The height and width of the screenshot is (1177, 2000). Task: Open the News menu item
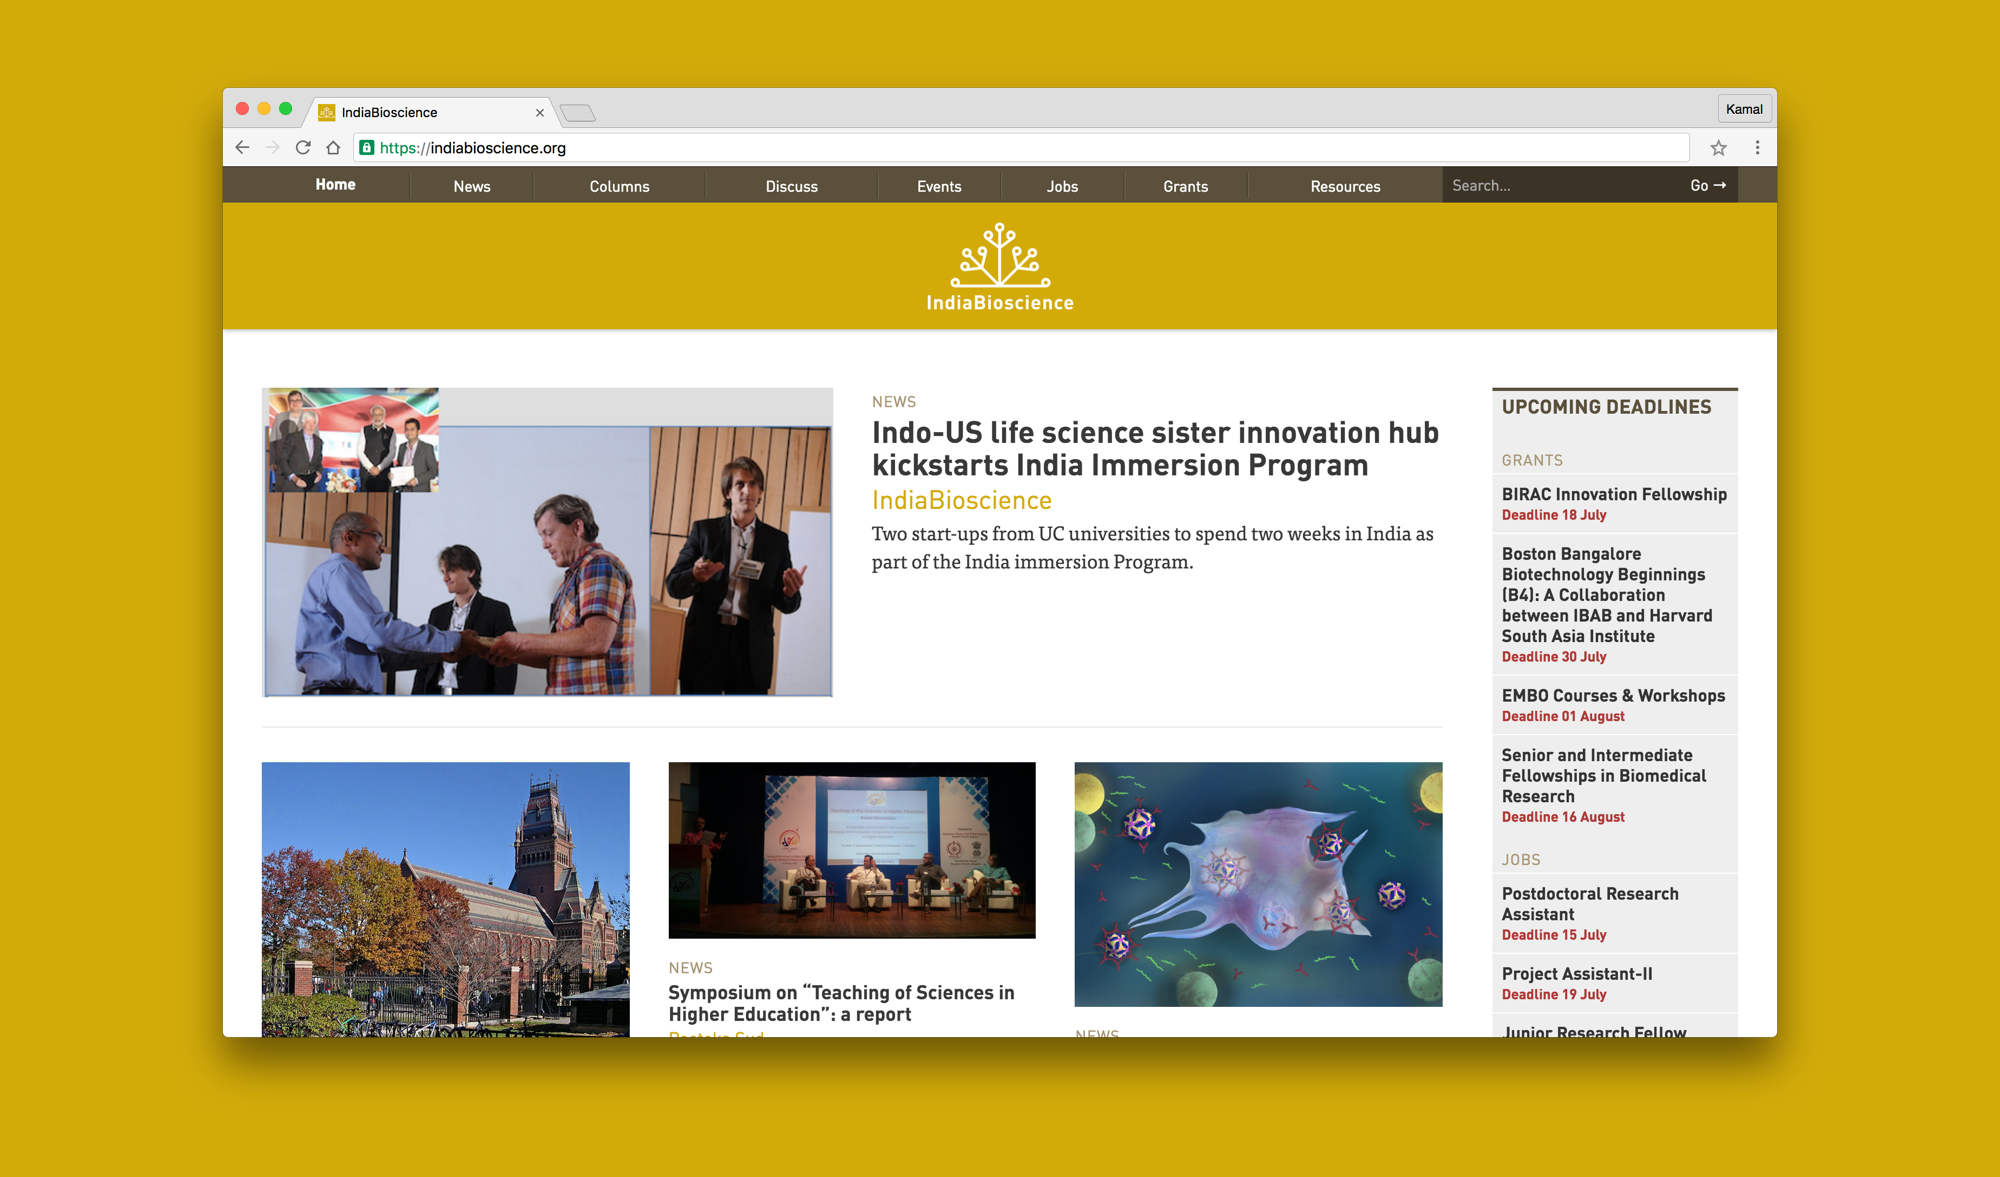pos(472,186)
